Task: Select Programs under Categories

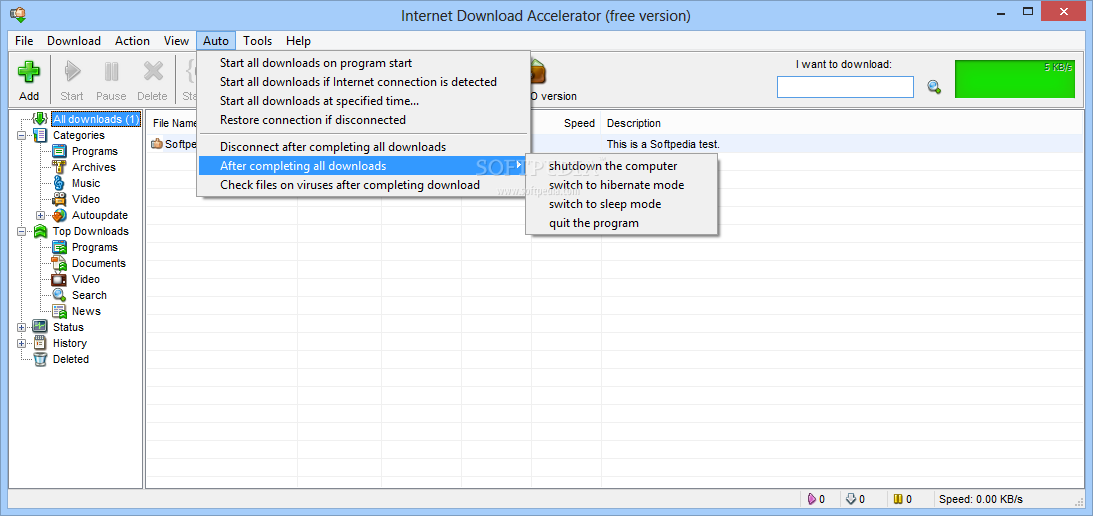Action: tap(95, 151)
